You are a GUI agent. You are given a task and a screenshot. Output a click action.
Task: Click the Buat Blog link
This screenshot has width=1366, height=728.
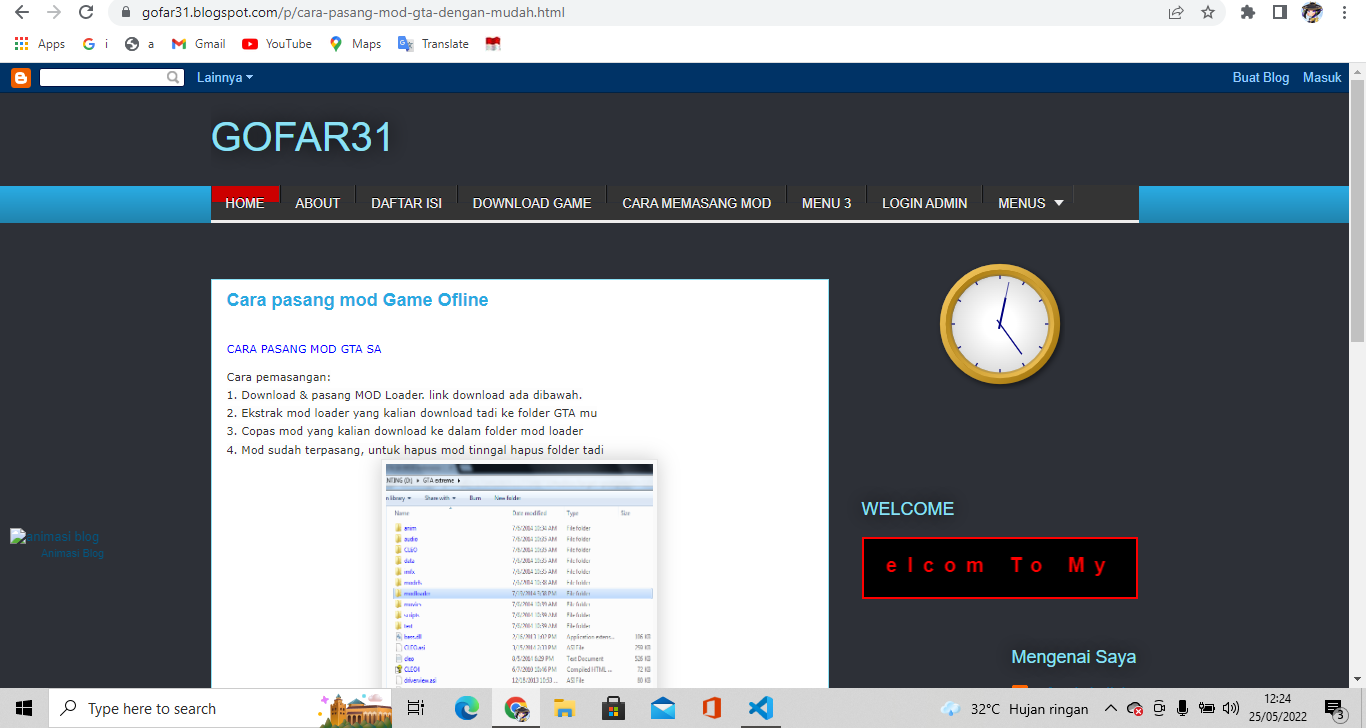pos(1261,77)
